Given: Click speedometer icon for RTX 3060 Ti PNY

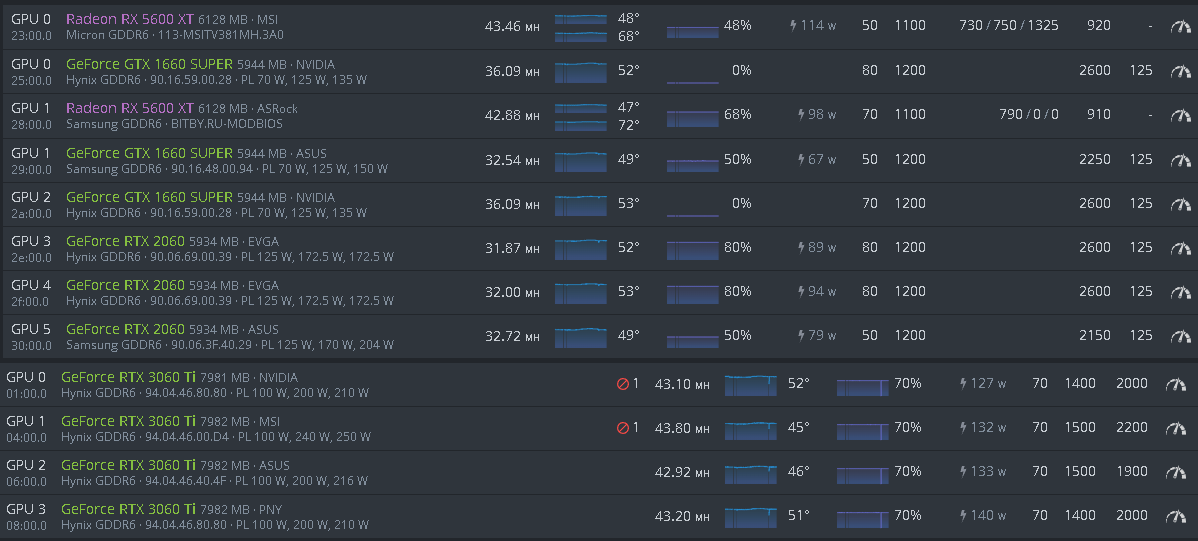Looking at the screenshot, I should click(1176, 516).
